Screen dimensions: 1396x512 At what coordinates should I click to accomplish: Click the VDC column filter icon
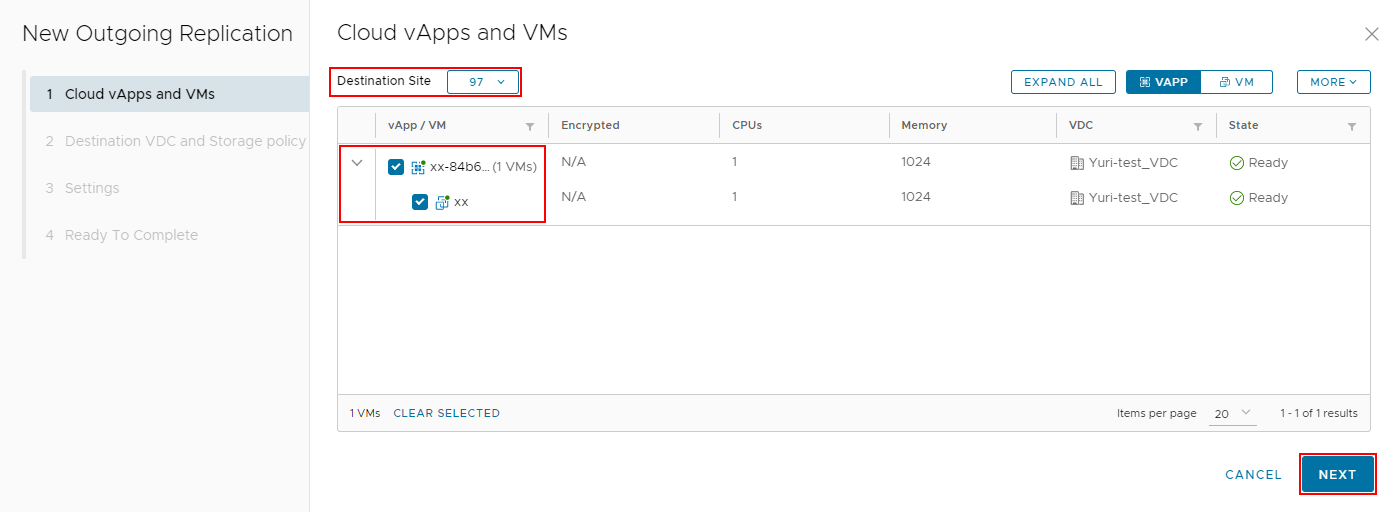[1197, 127]
